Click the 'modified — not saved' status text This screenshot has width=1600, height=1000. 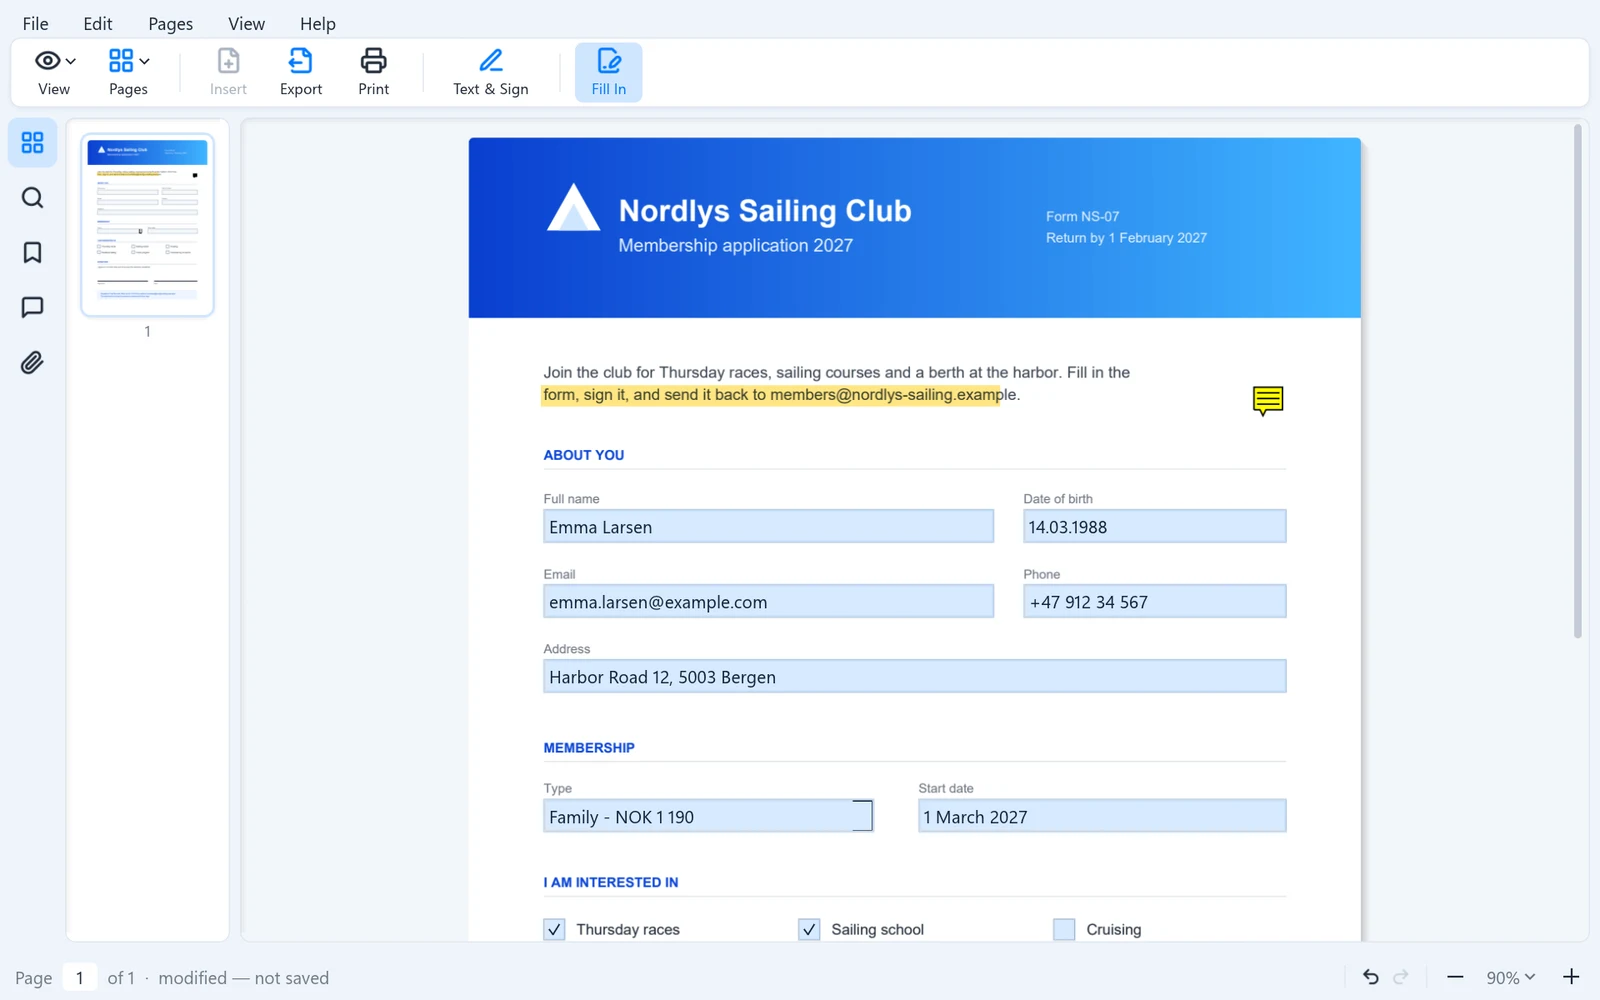coord(243,978)
